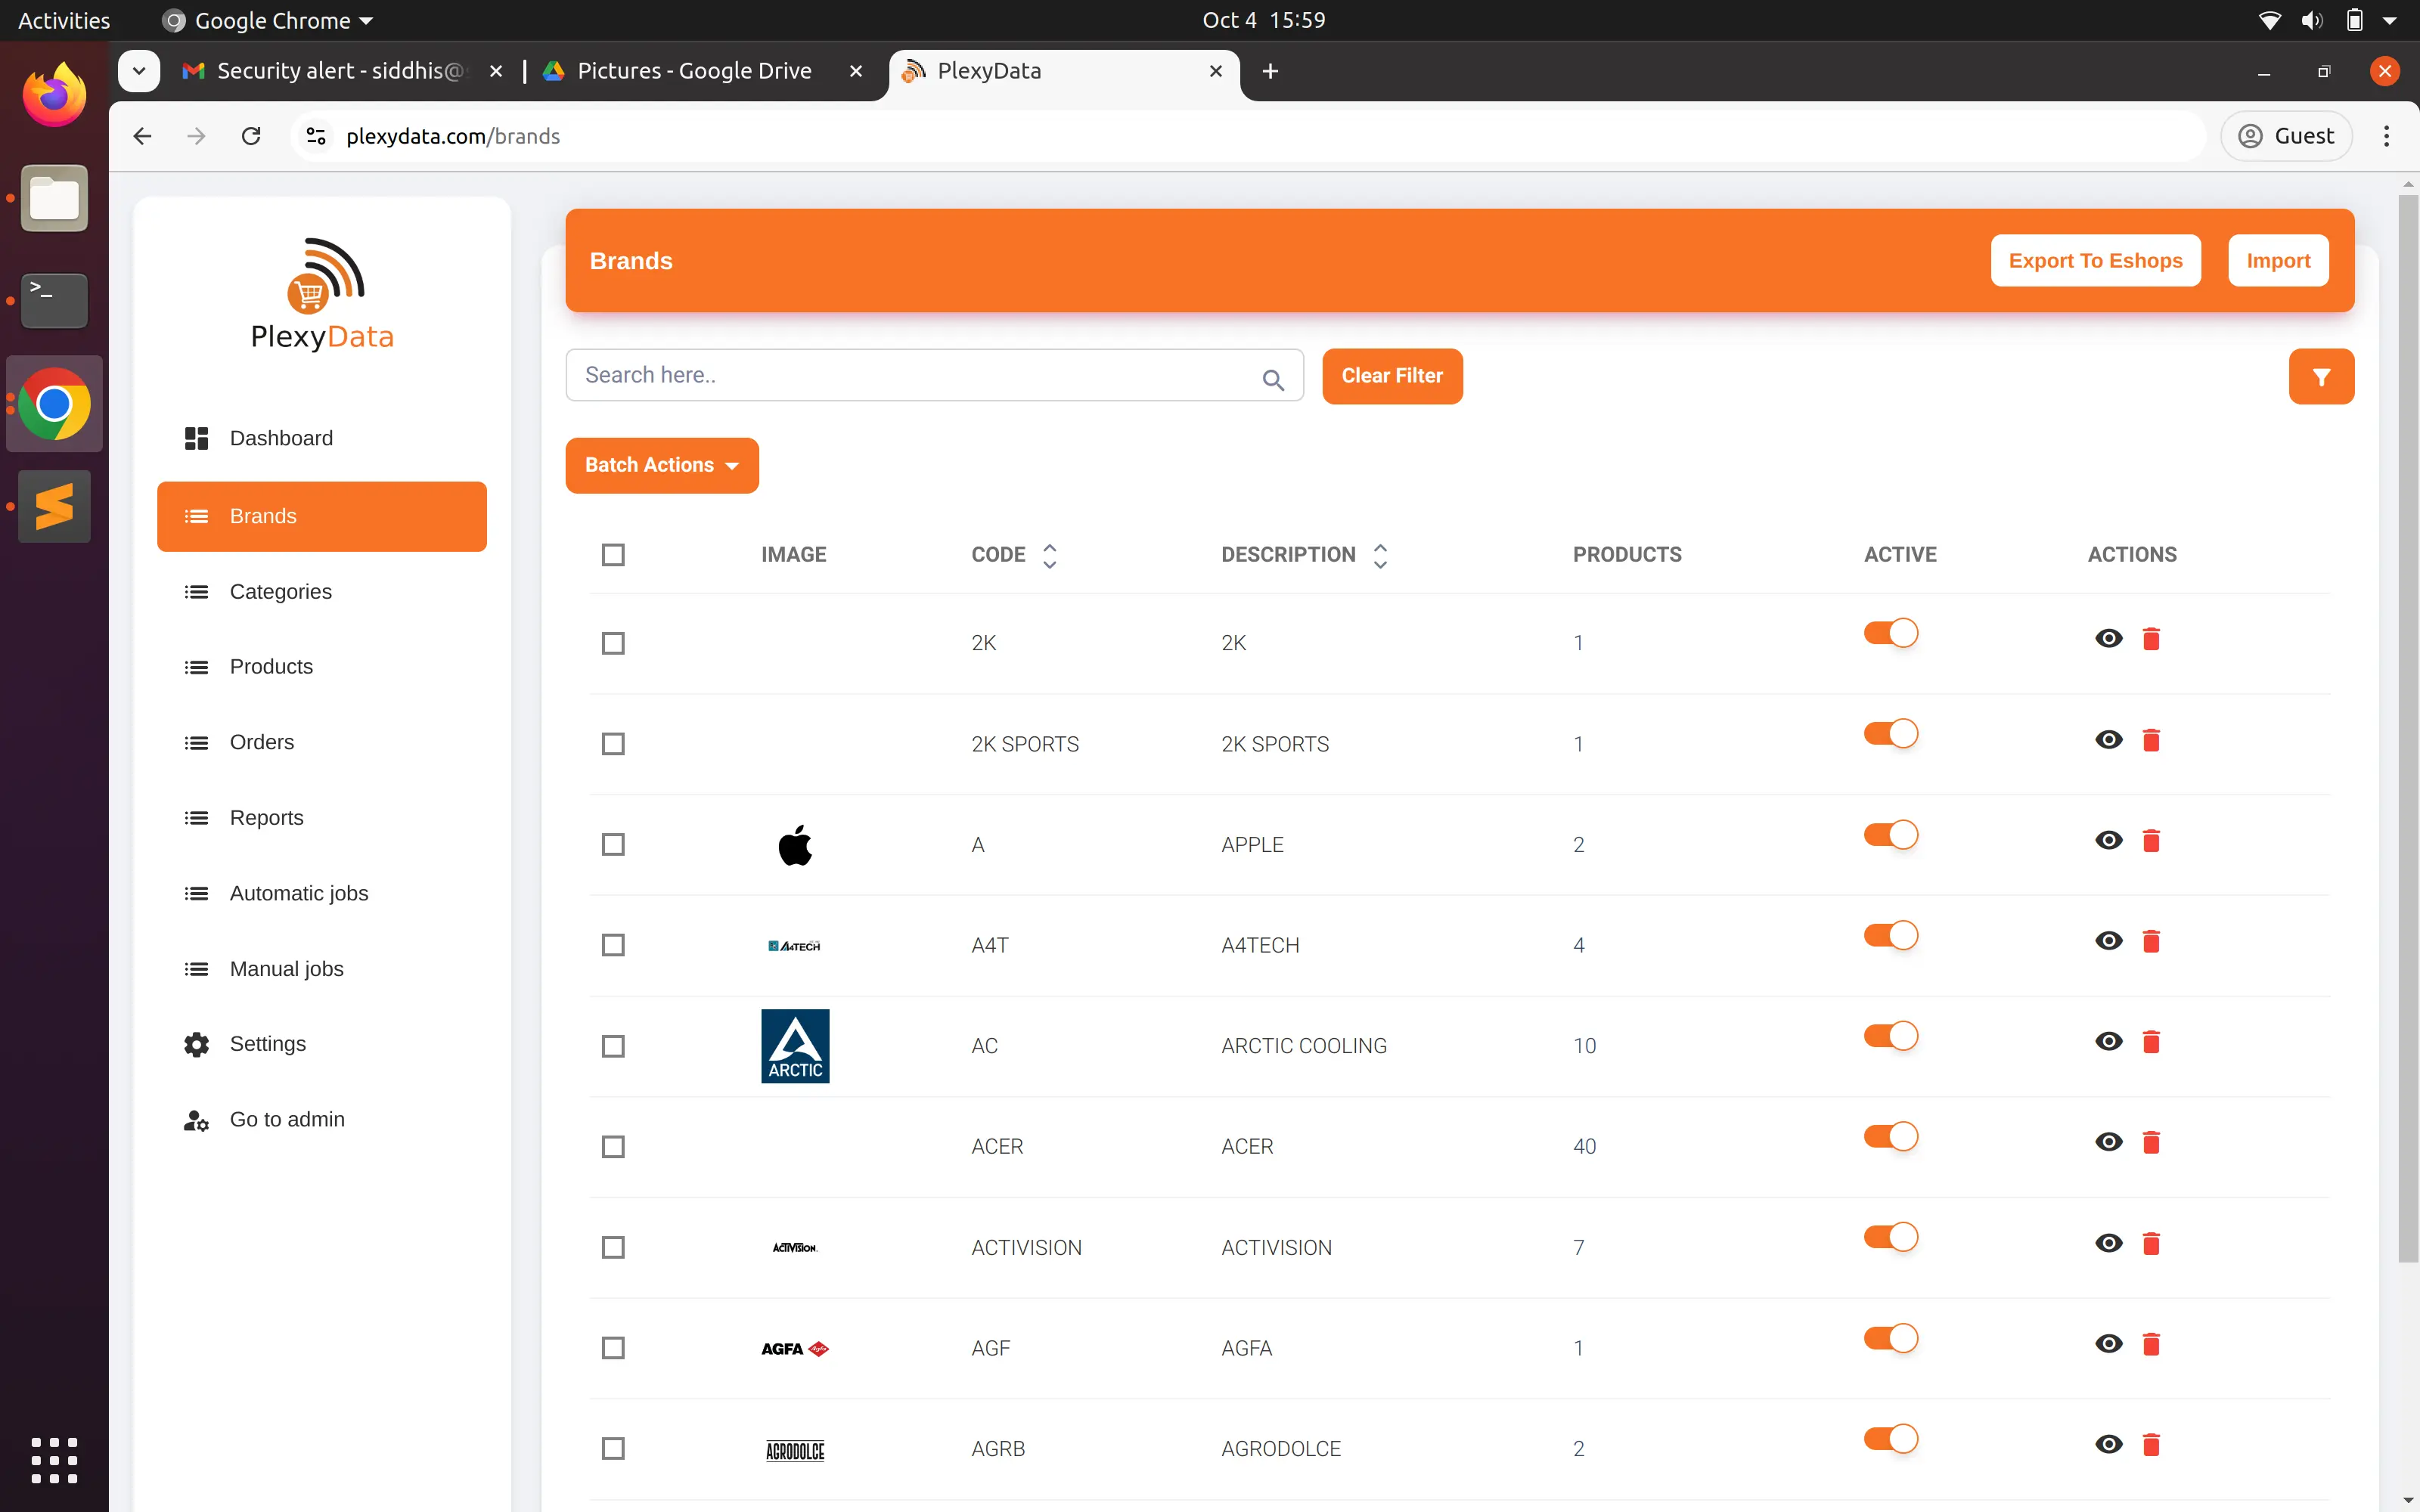Check the 2K brand row checkbox
The height and width of the screenshot is (1512, 2420).
tap(613, 643)
